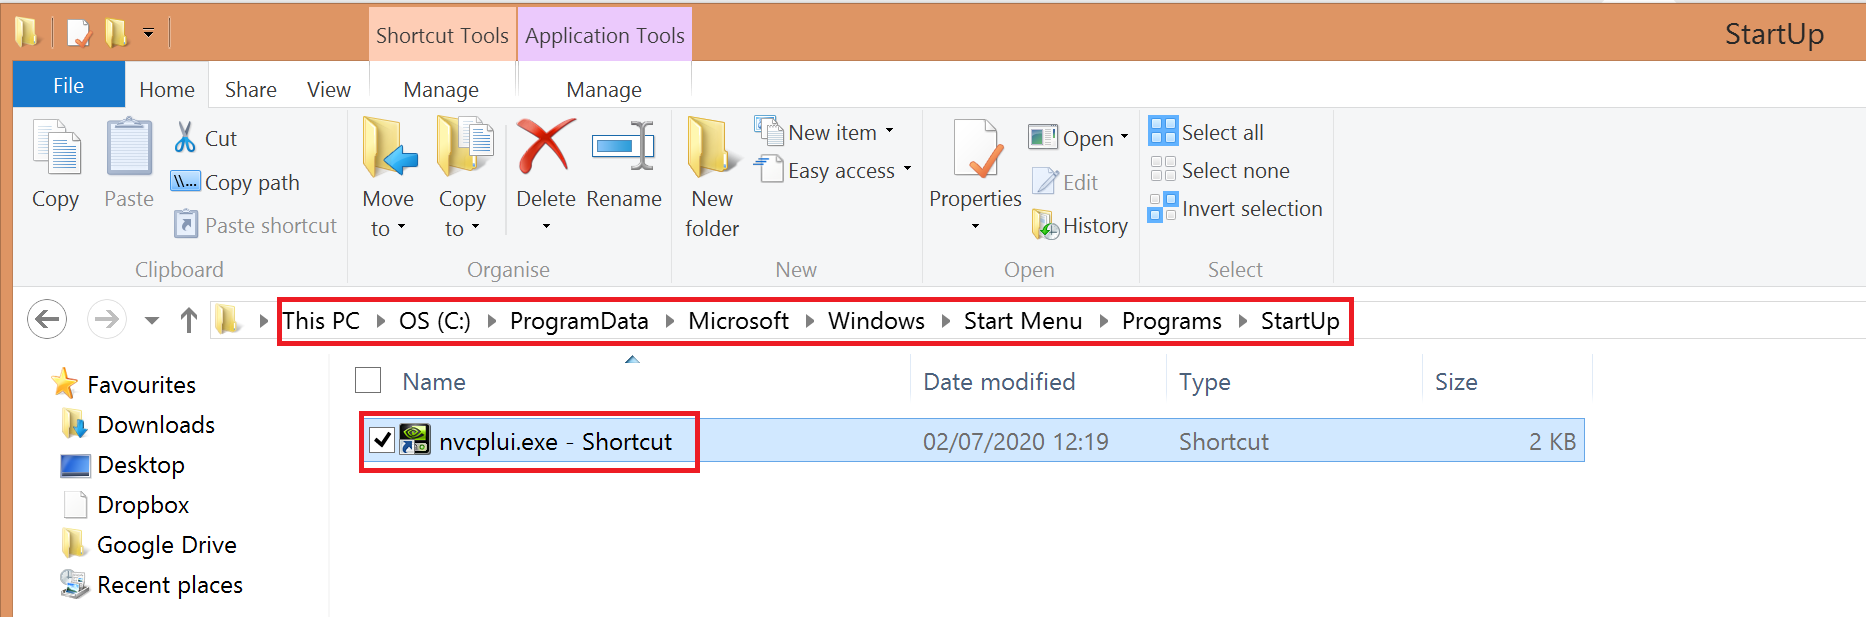1866x617 pixels.
Task: Open file History
Action: (1080, 225)
